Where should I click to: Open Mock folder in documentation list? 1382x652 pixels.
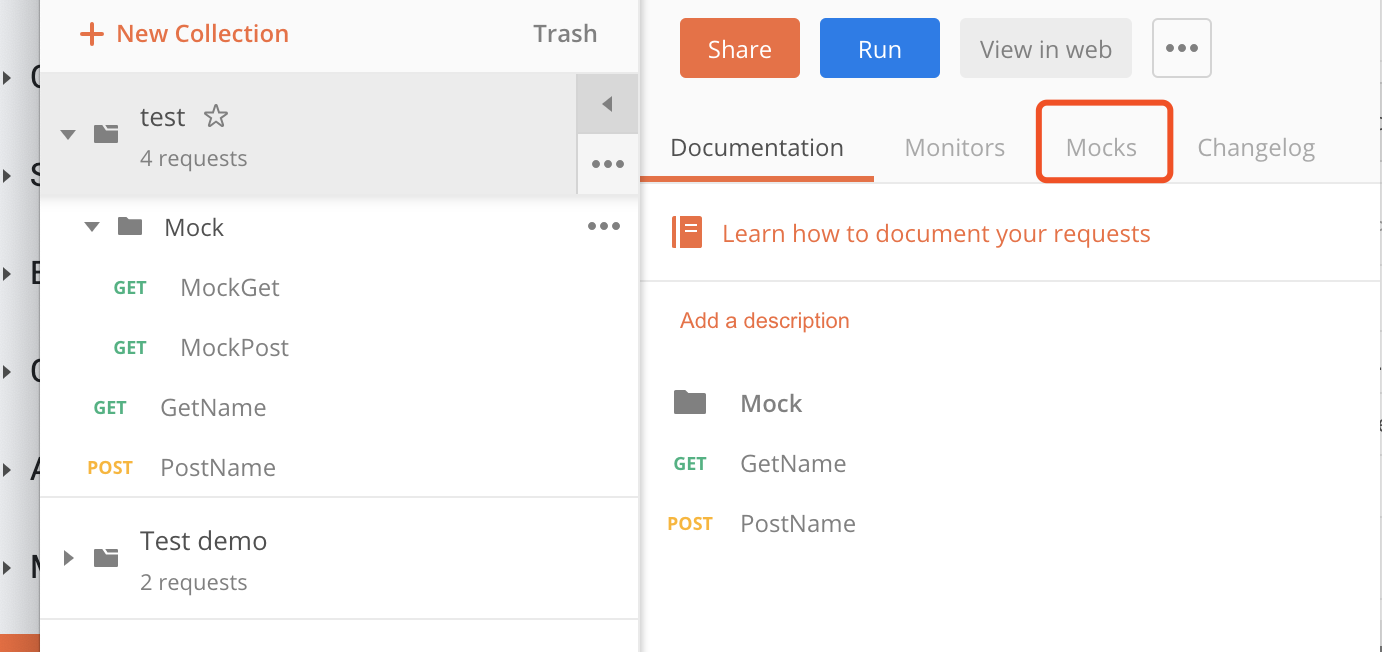coord(771,404)
